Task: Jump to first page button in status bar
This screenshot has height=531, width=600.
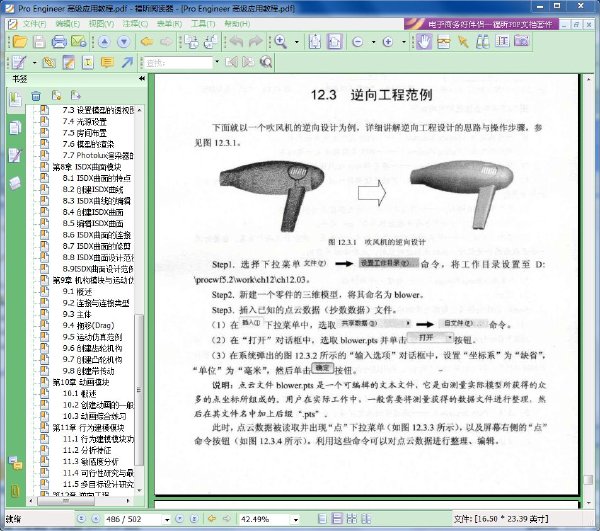Action: pos(81,519)
